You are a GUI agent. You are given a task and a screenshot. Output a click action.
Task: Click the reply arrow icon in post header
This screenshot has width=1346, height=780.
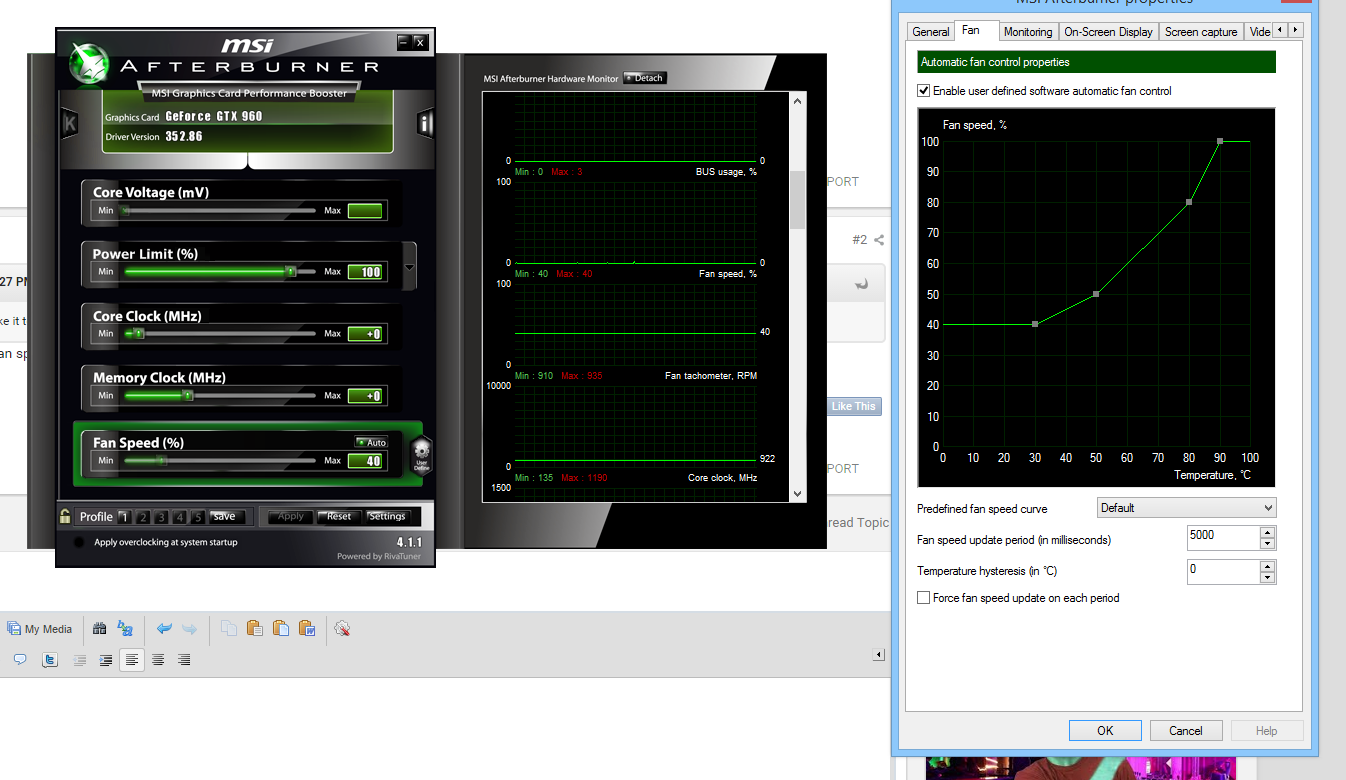862,284
